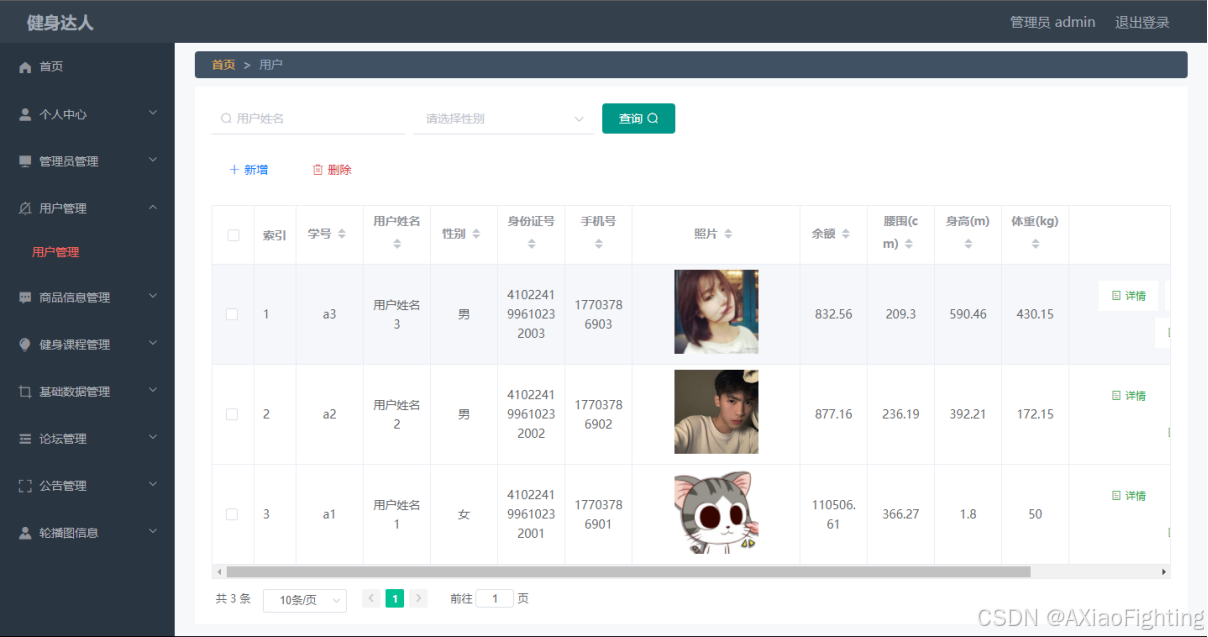Open the photo thumbnail of user a2
This screenshot has height=637, width=1208.
pyautogui.click(x=716, y=412)
